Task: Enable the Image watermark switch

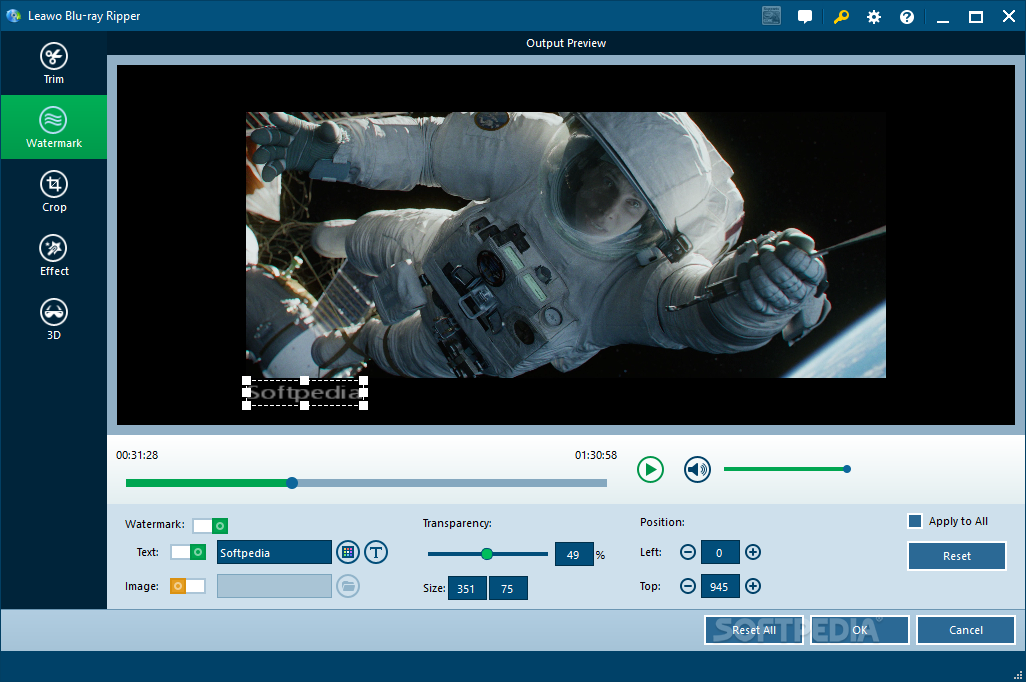Action: (x=188, y=586)
